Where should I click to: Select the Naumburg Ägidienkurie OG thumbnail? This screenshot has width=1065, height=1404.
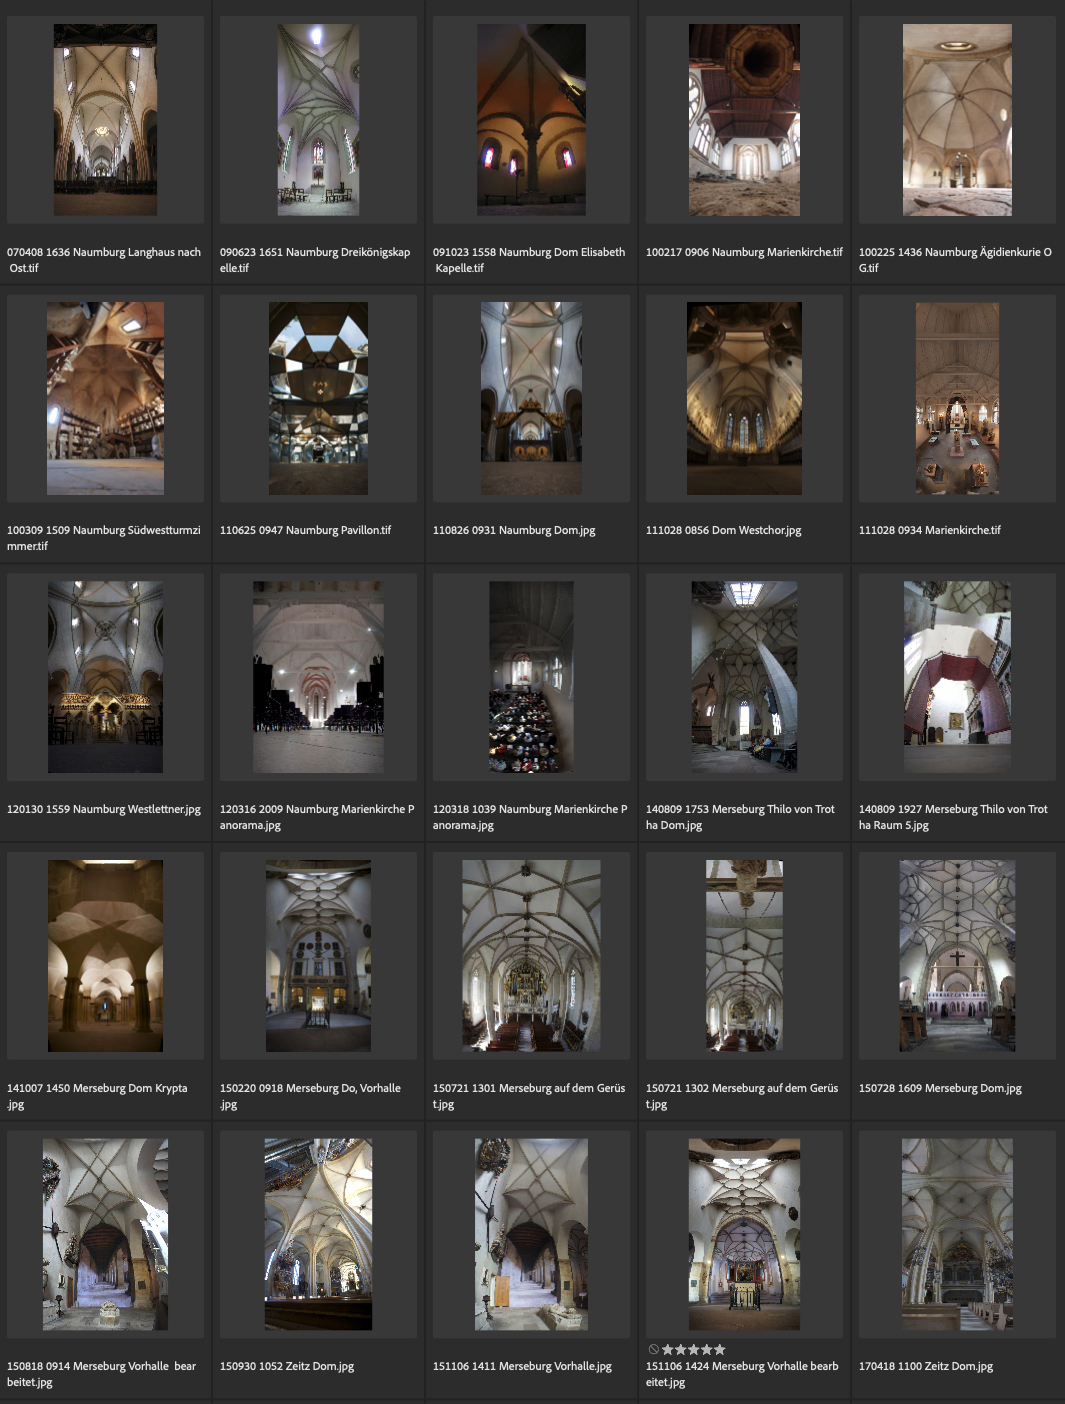[957, 120]
